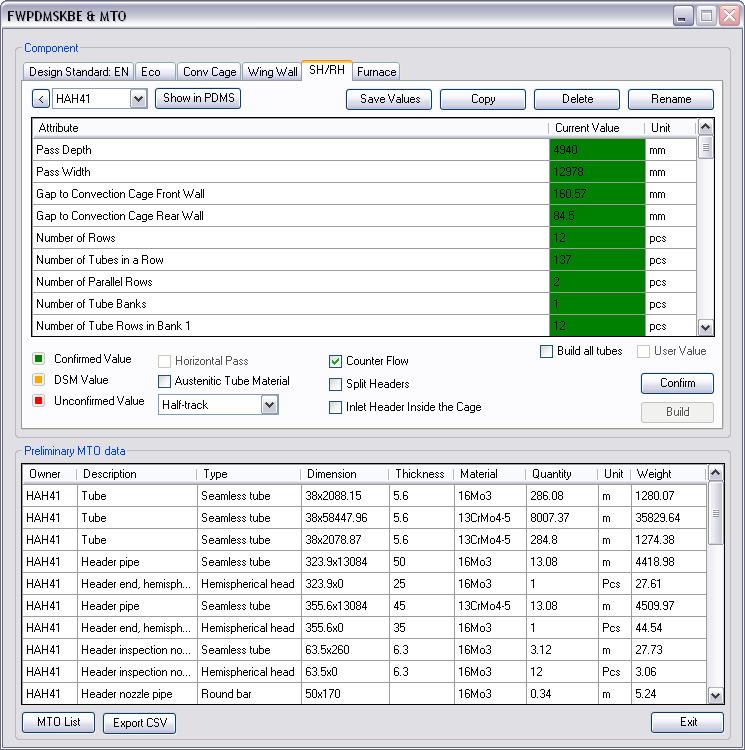Image resolution: width=745 pixels, height=750 pixels.
Task: Open the HAH41 component dropdown
Action: 138,99
